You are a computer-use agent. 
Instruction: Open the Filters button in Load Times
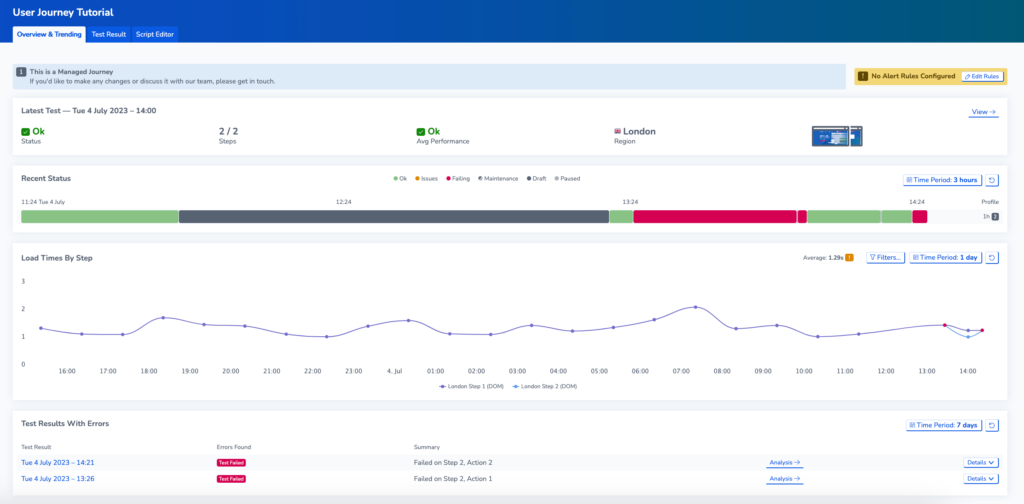pos(886,258)
